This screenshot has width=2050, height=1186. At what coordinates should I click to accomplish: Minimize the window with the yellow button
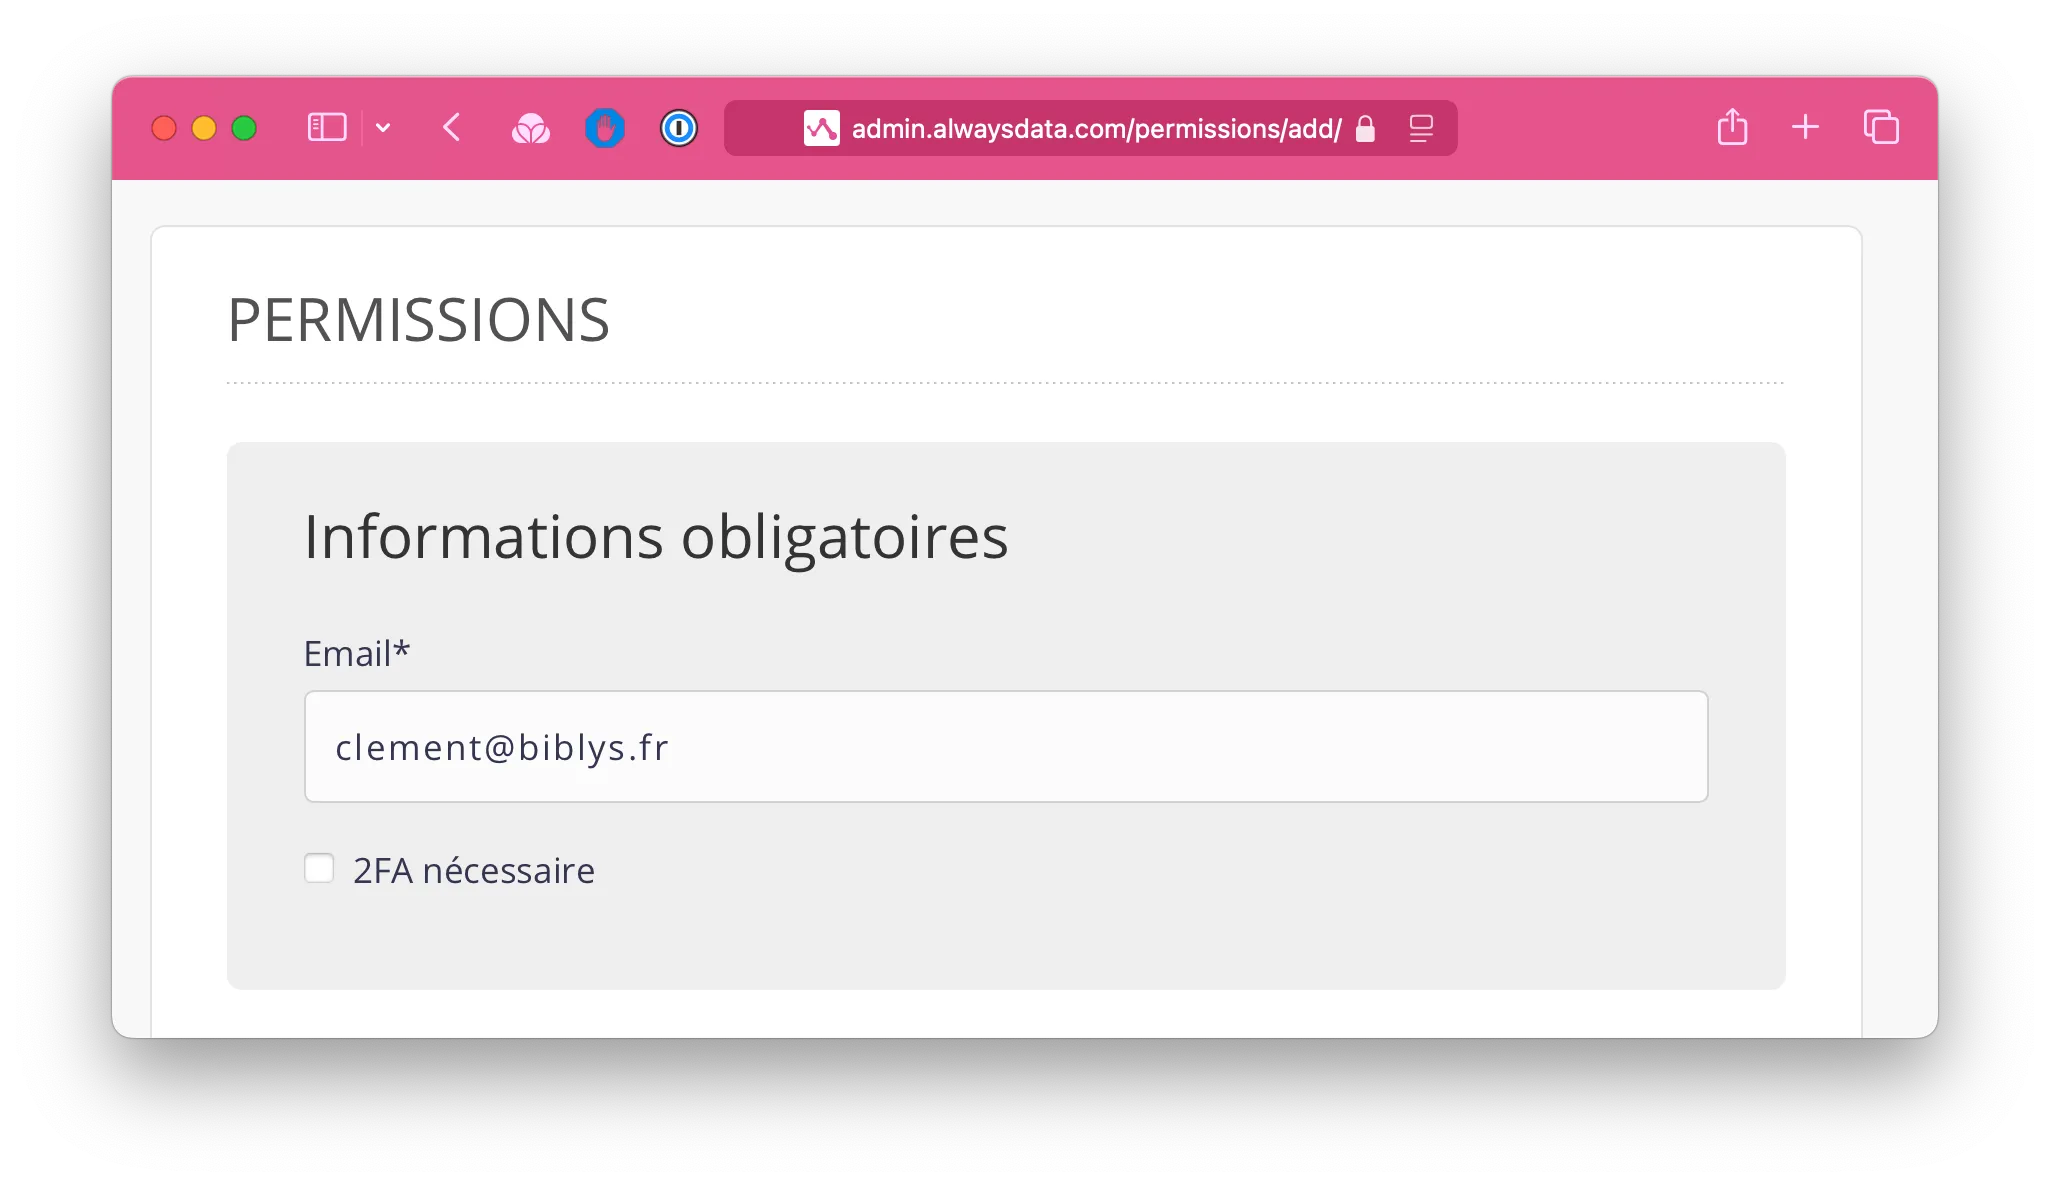click(204, 128)
